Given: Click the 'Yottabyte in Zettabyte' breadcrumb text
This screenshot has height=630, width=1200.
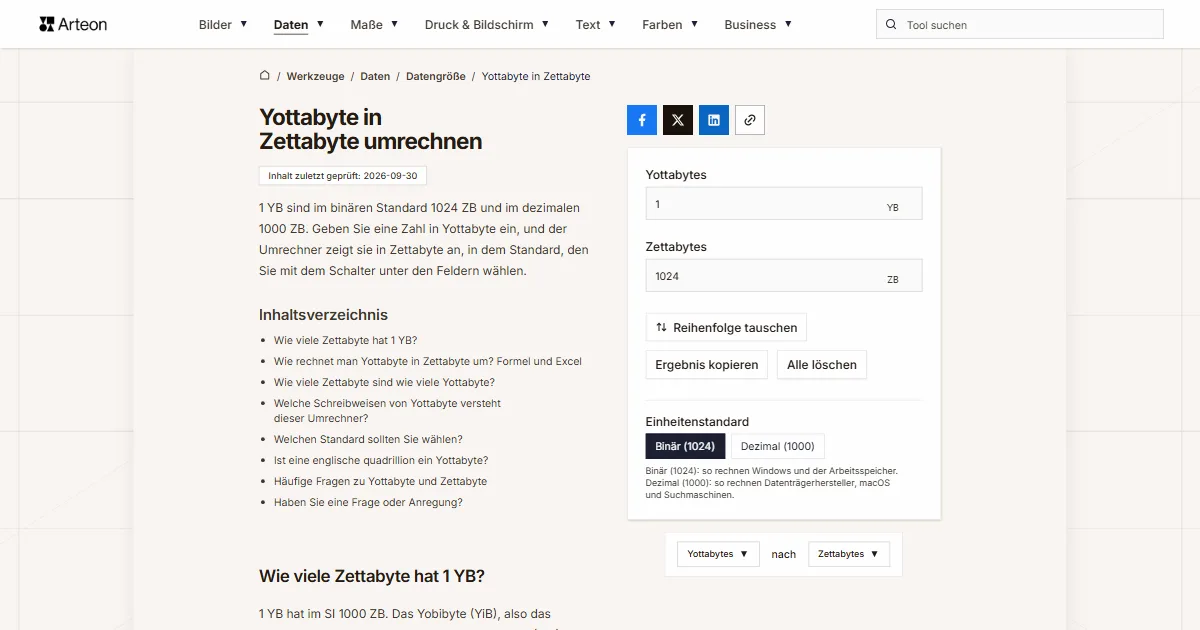Looking at the screenshot, I should pyautogui.click(x=536, y=76).
